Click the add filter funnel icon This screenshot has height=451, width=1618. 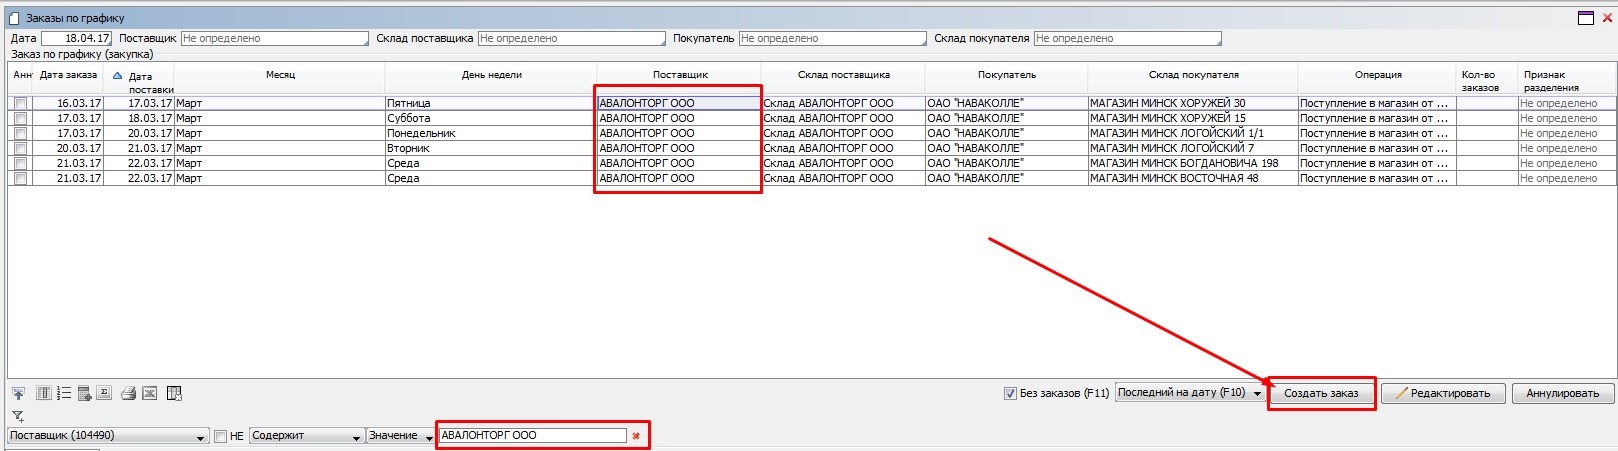(x=18, y=416)
